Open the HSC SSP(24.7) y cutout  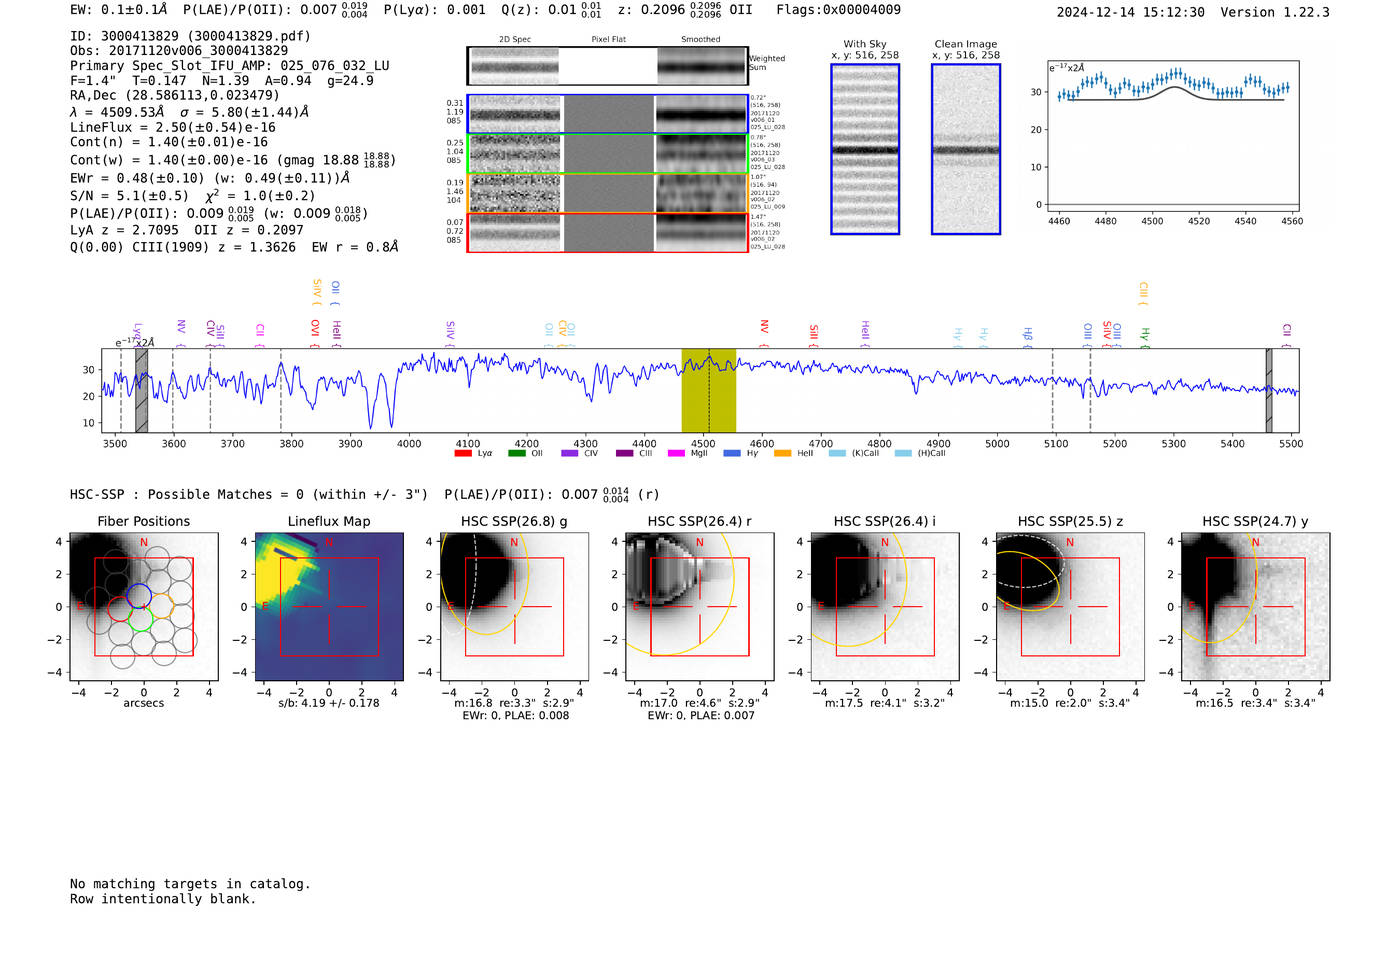1256,606
